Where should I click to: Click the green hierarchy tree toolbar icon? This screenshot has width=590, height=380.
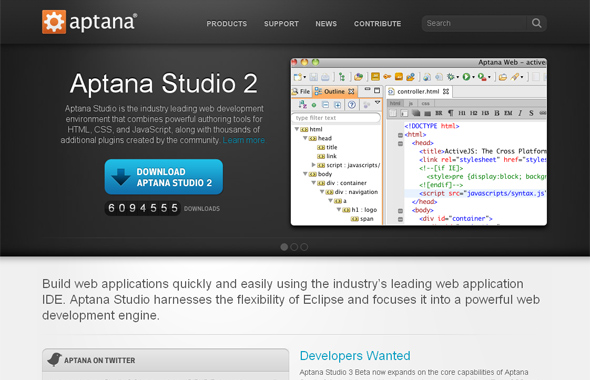click(x=342, y=77)
